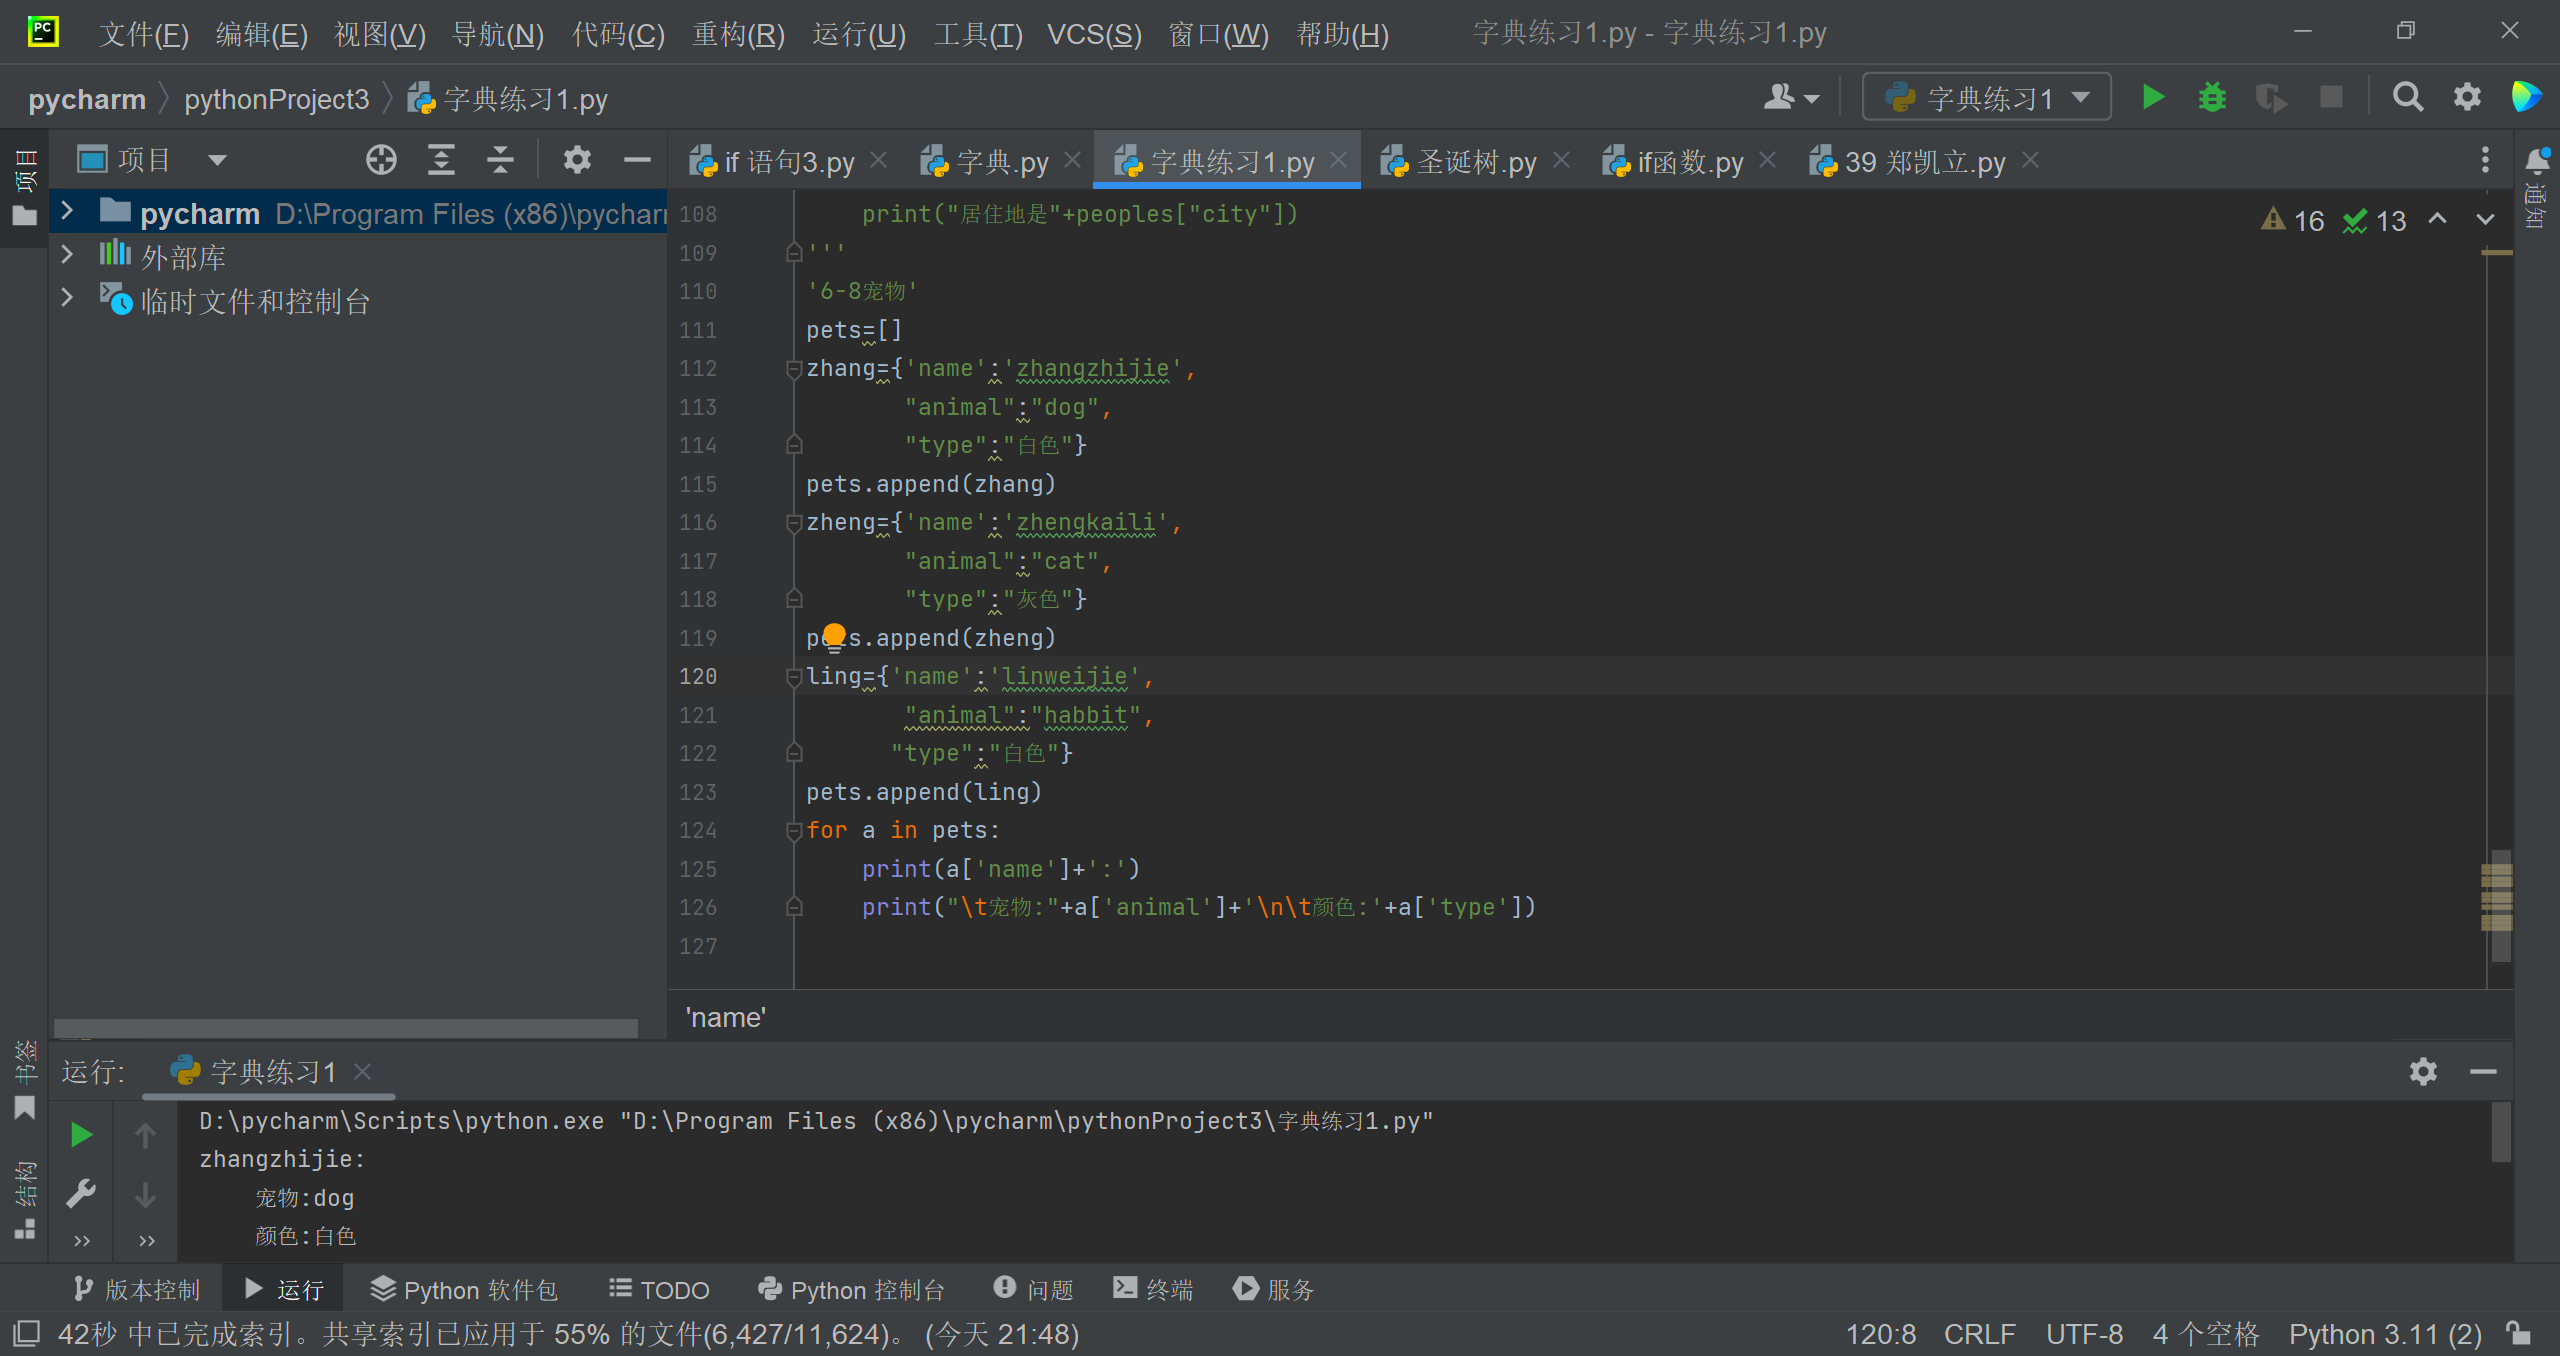Toggle fold on the for loop at line 124

pyautogui.click(x=794, y=831)
